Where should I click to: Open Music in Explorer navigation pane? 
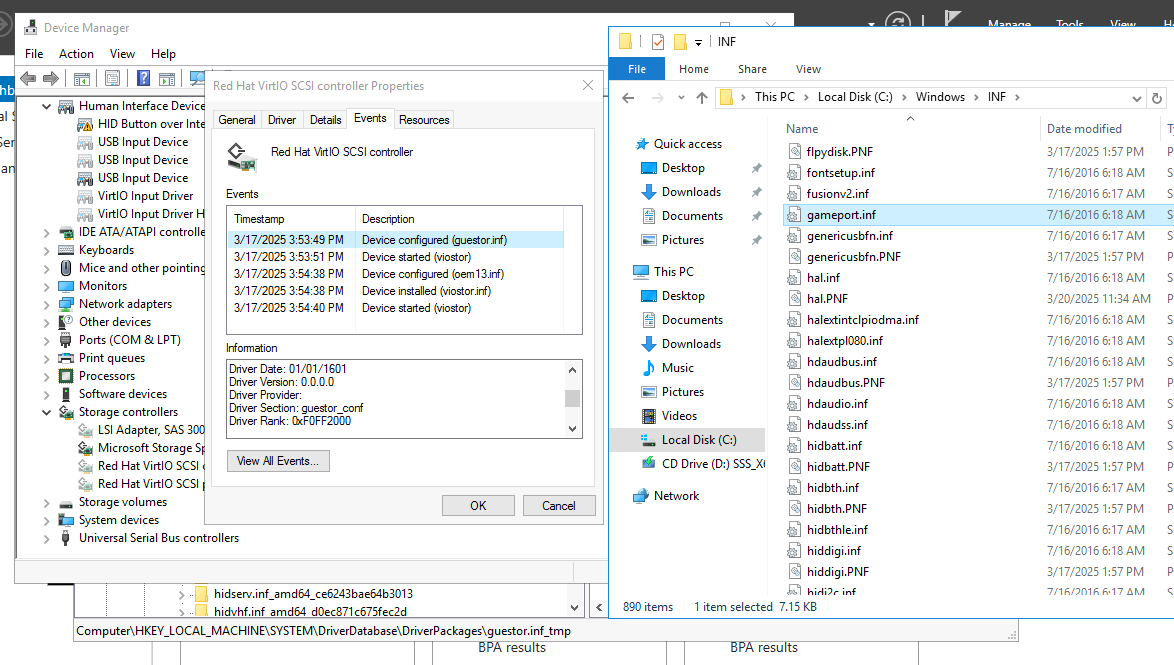[x=678, y=368]
